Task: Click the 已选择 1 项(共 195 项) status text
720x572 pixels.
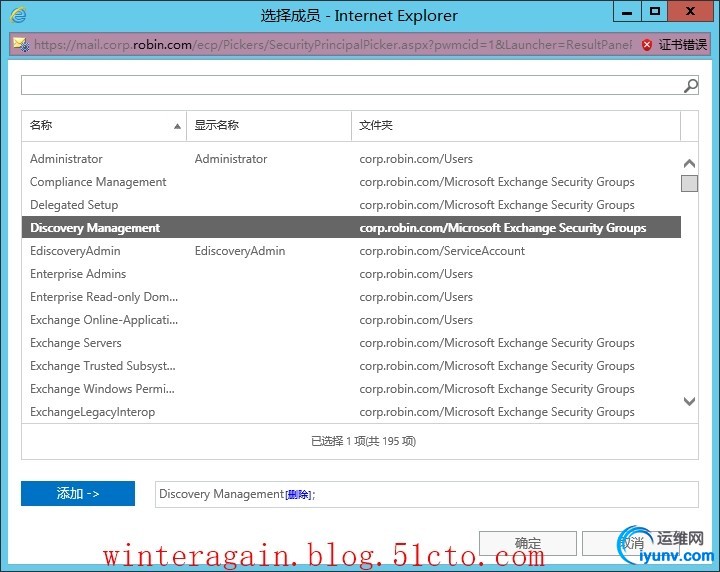Action: (363, 441)
